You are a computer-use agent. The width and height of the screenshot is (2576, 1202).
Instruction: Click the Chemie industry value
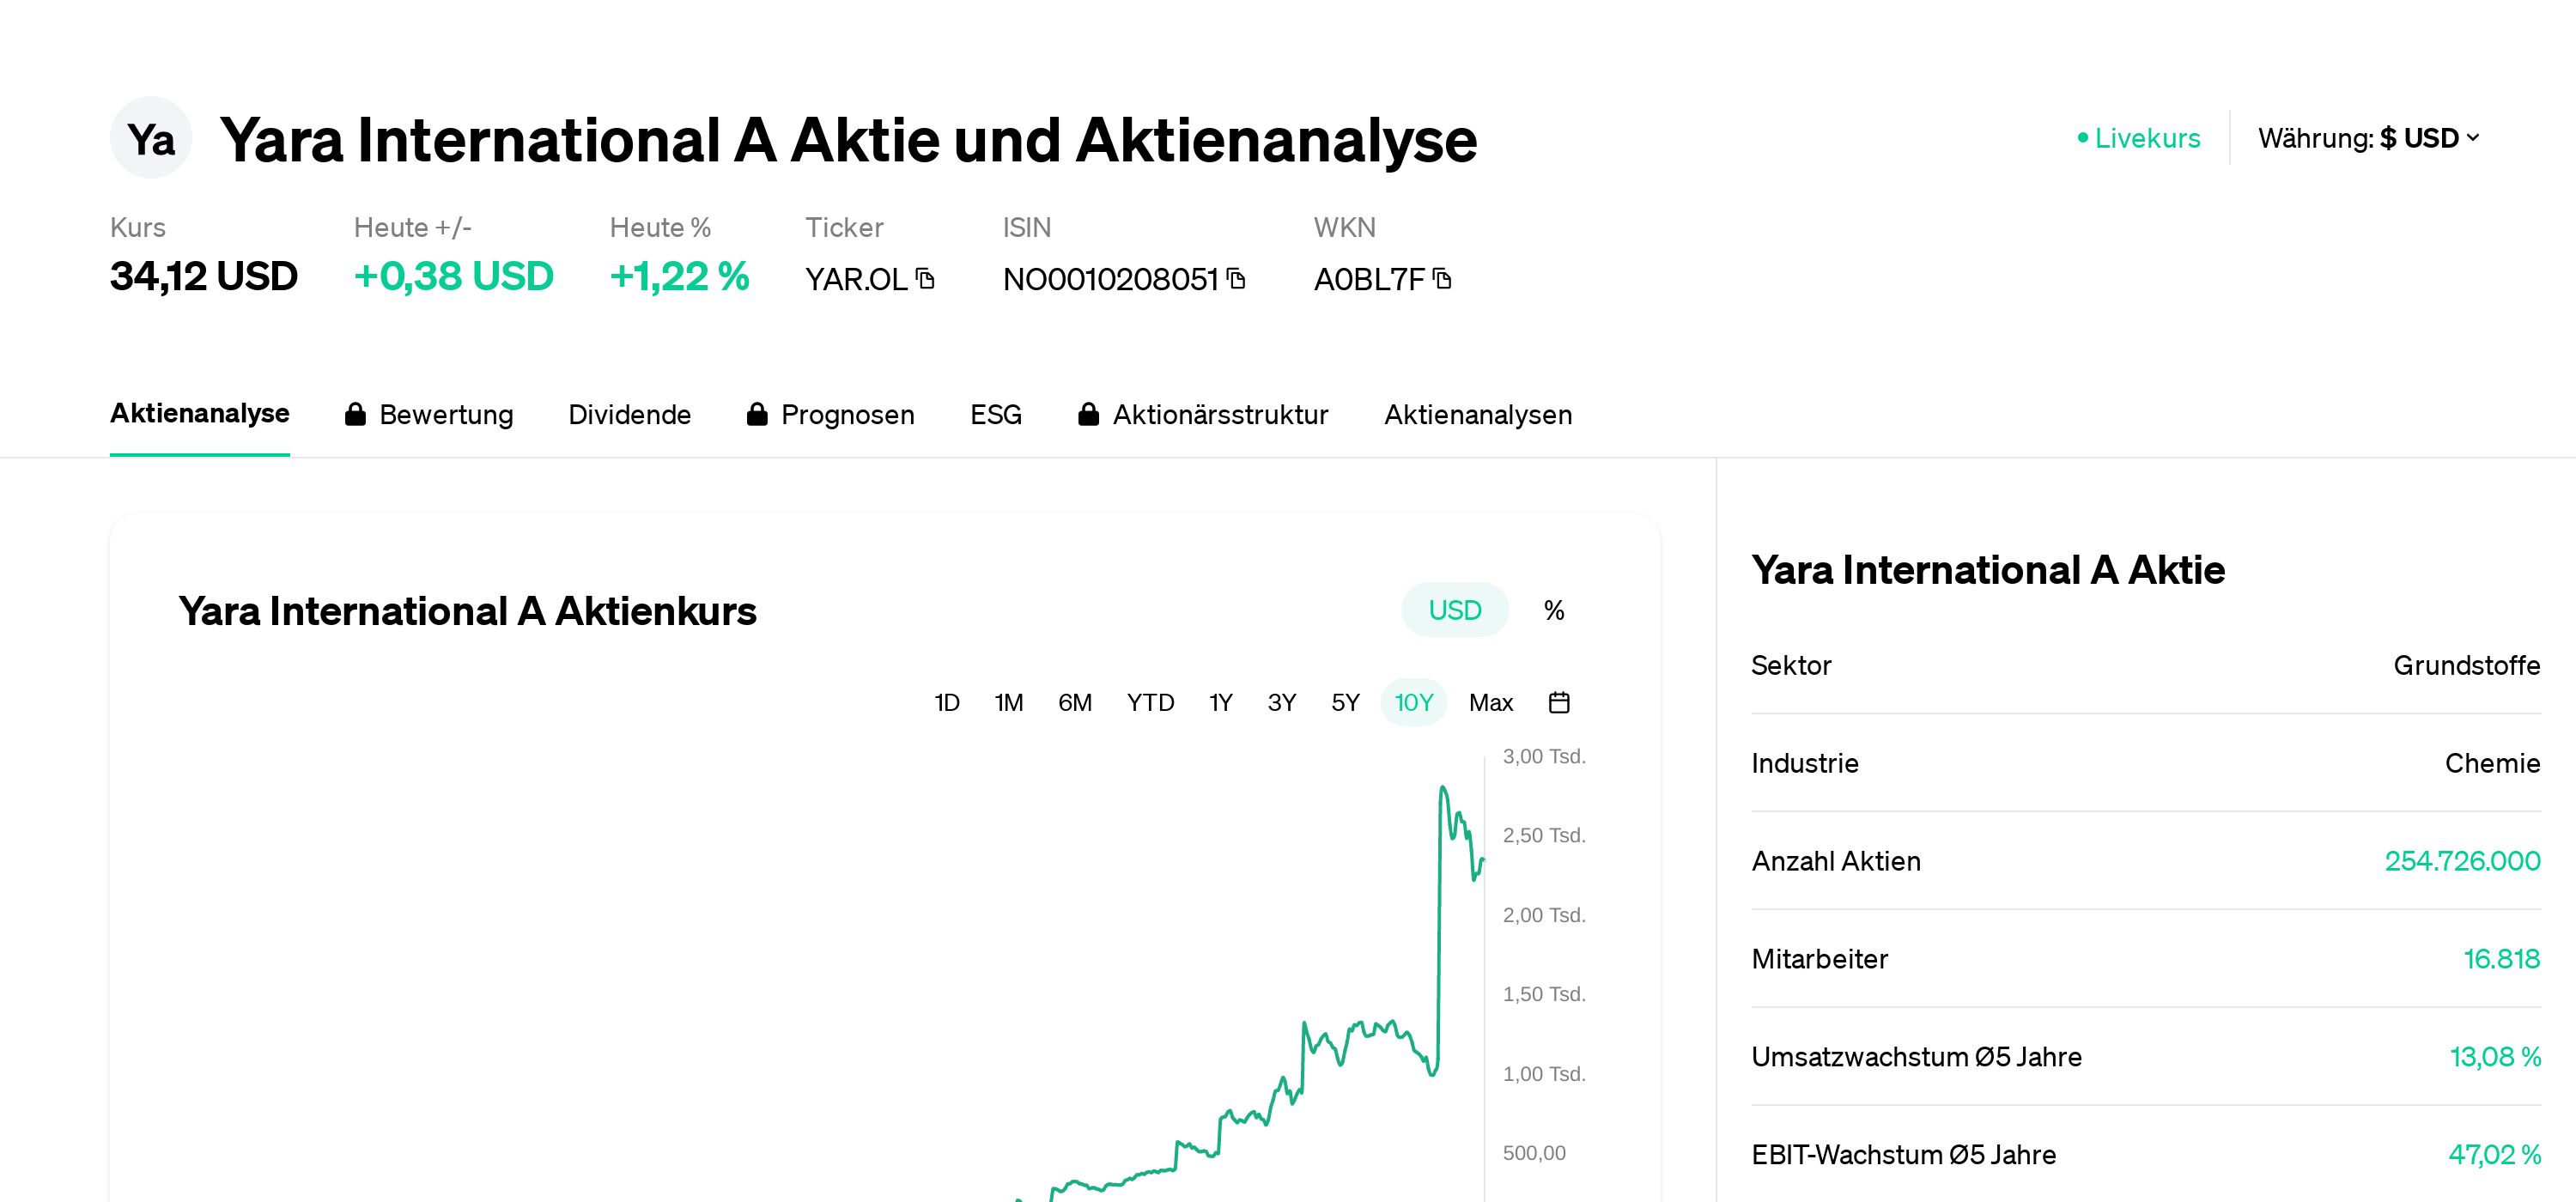coord(2492,763)
